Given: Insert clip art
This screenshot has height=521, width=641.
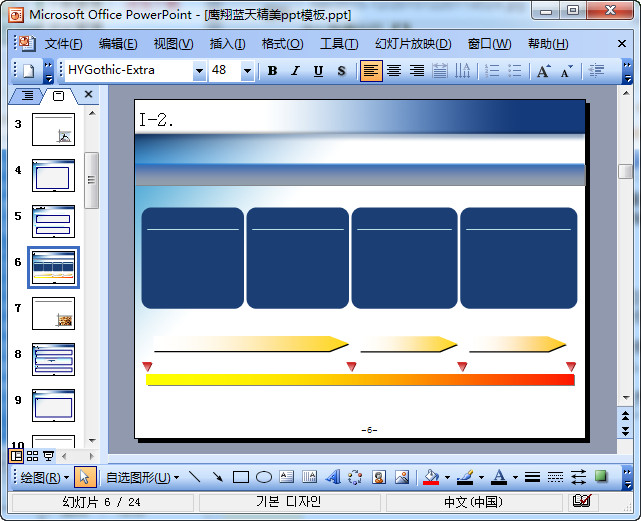Looking at the screenshot, I should pos(379,477).
